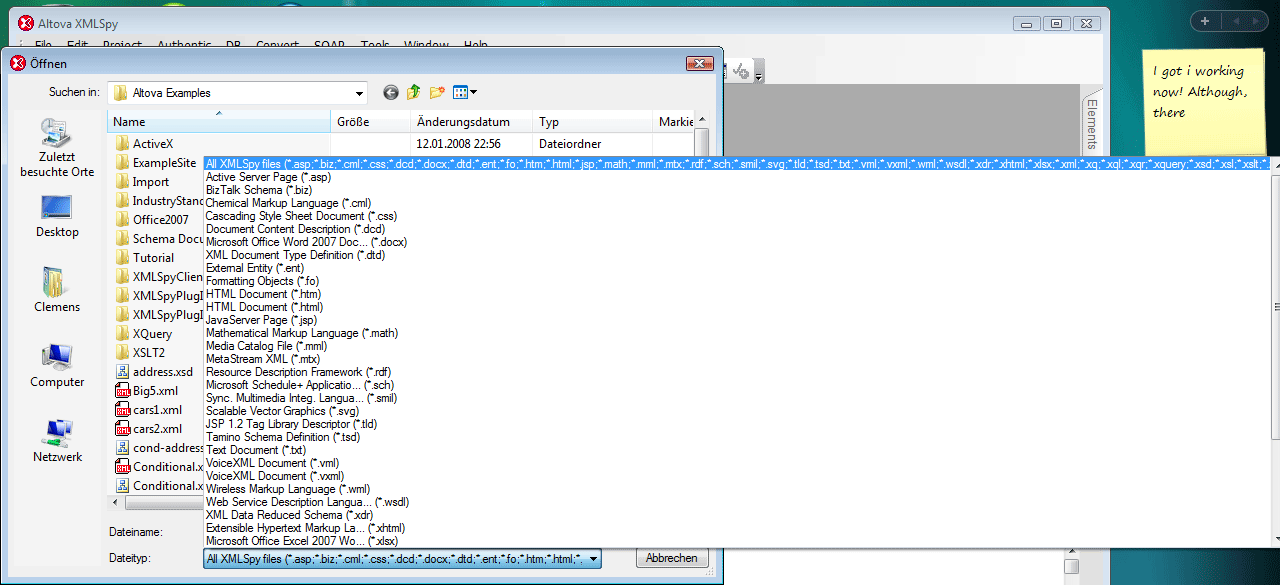Image resolution: width=1280 pixels, height=585 pixels.
Task: Open Netzwerk in the places bar
Action: point(57,441)
